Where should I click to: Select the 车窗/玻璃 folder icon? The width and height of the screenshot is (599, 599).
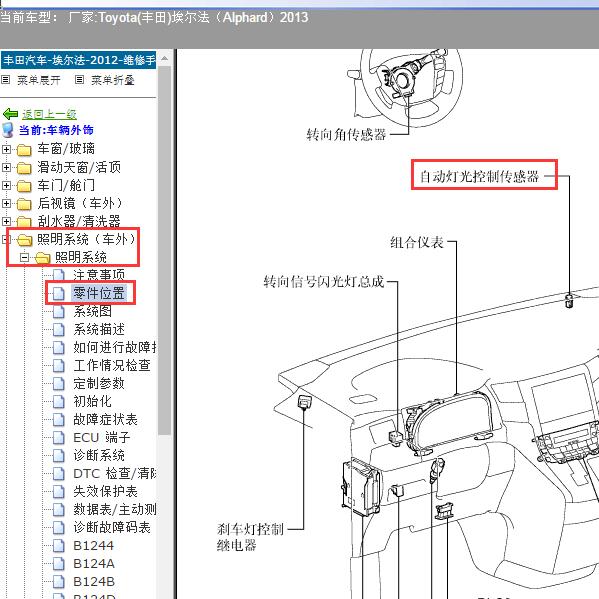tap(24, 149)
